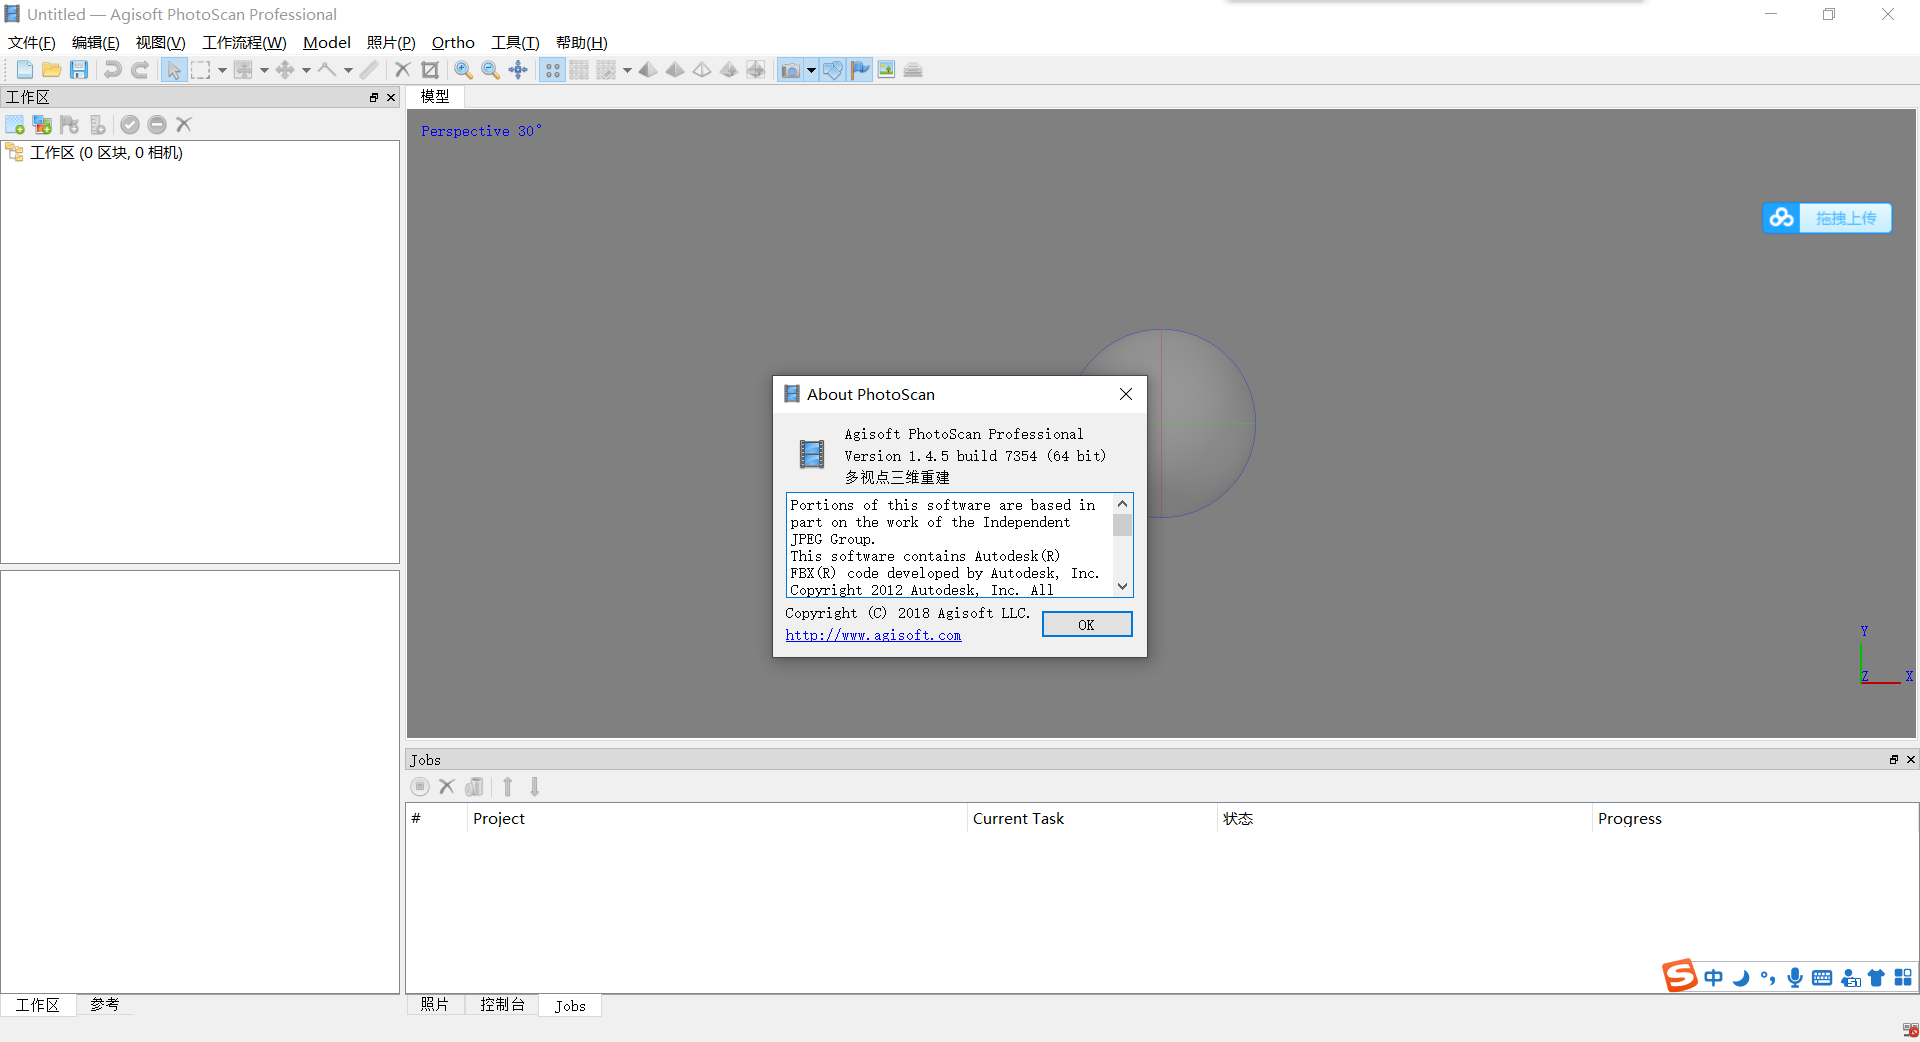Show the tiled model view
Viewport: 1920px width, 1042px height.
(756, 70)
